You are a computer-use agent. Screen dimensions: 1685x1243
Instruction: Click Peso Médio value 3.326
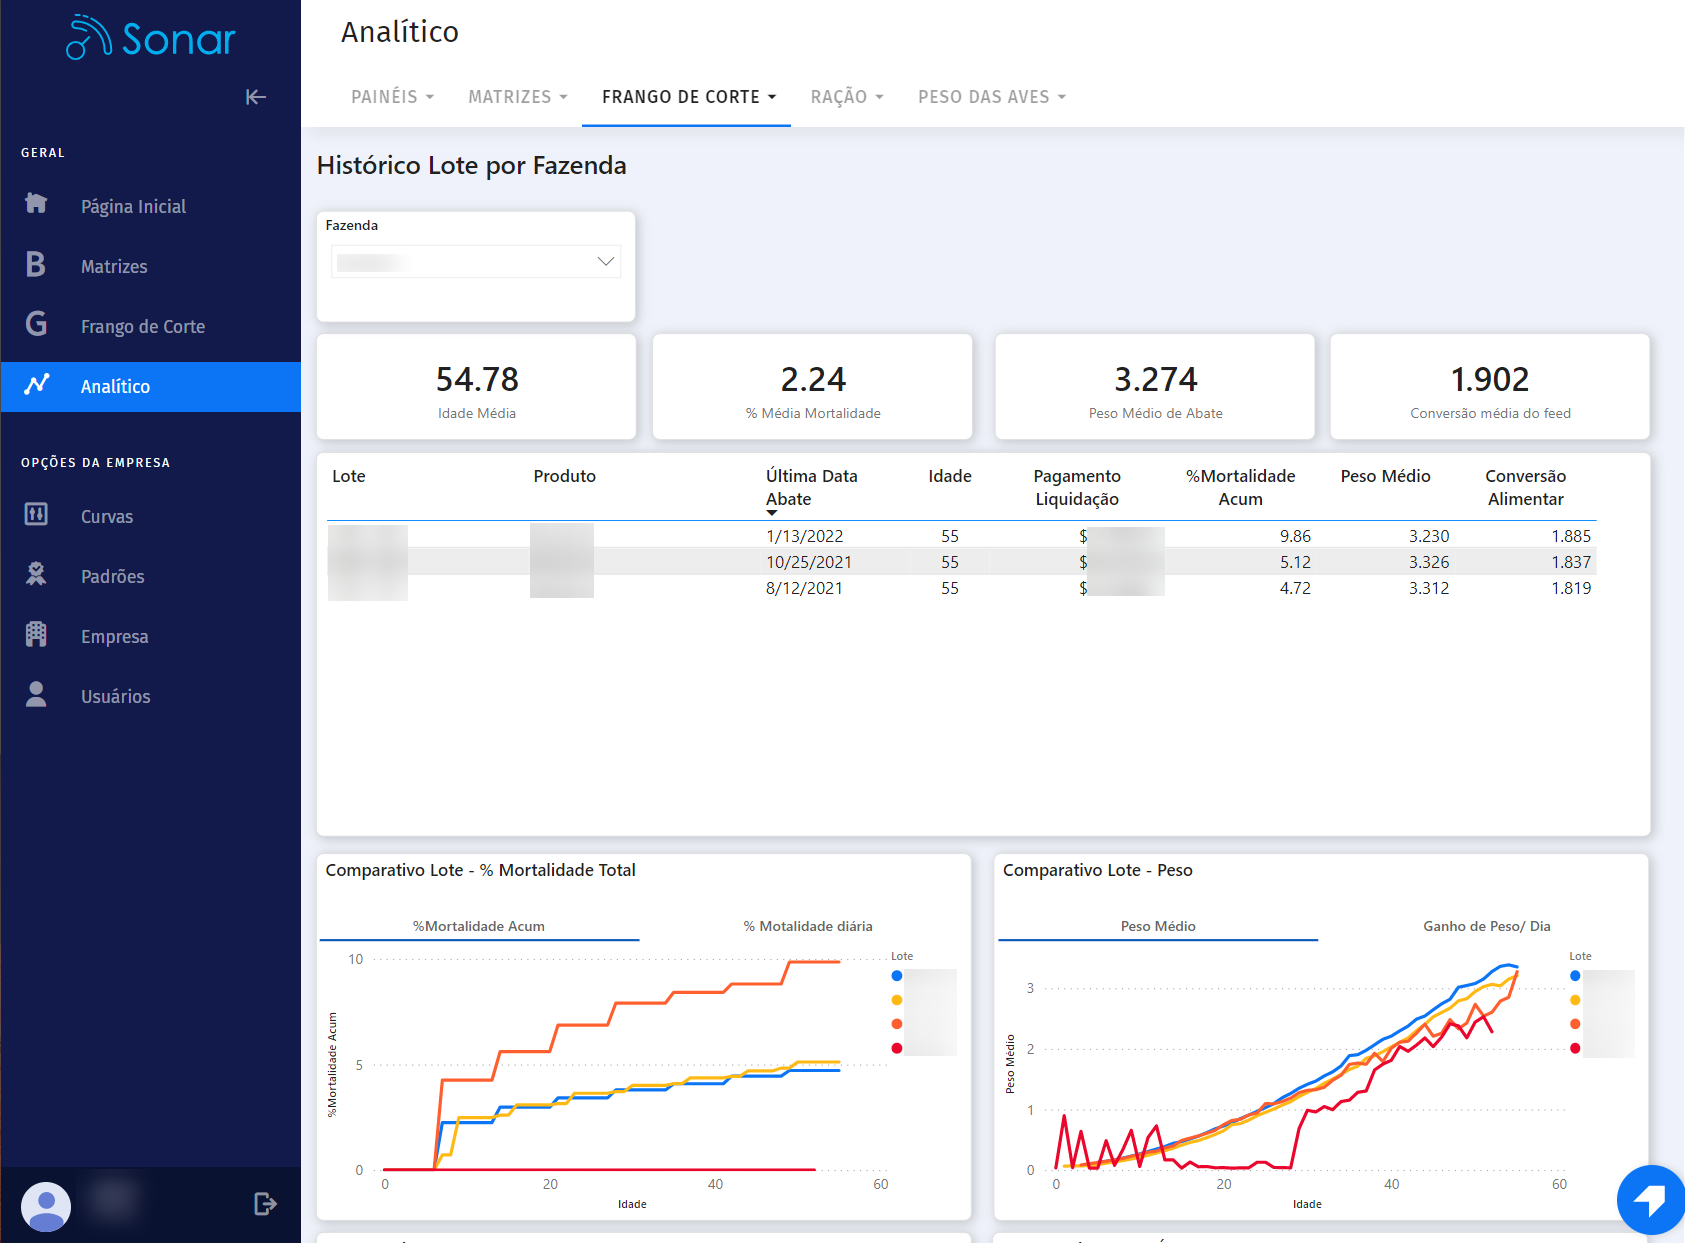[1429, 562]
